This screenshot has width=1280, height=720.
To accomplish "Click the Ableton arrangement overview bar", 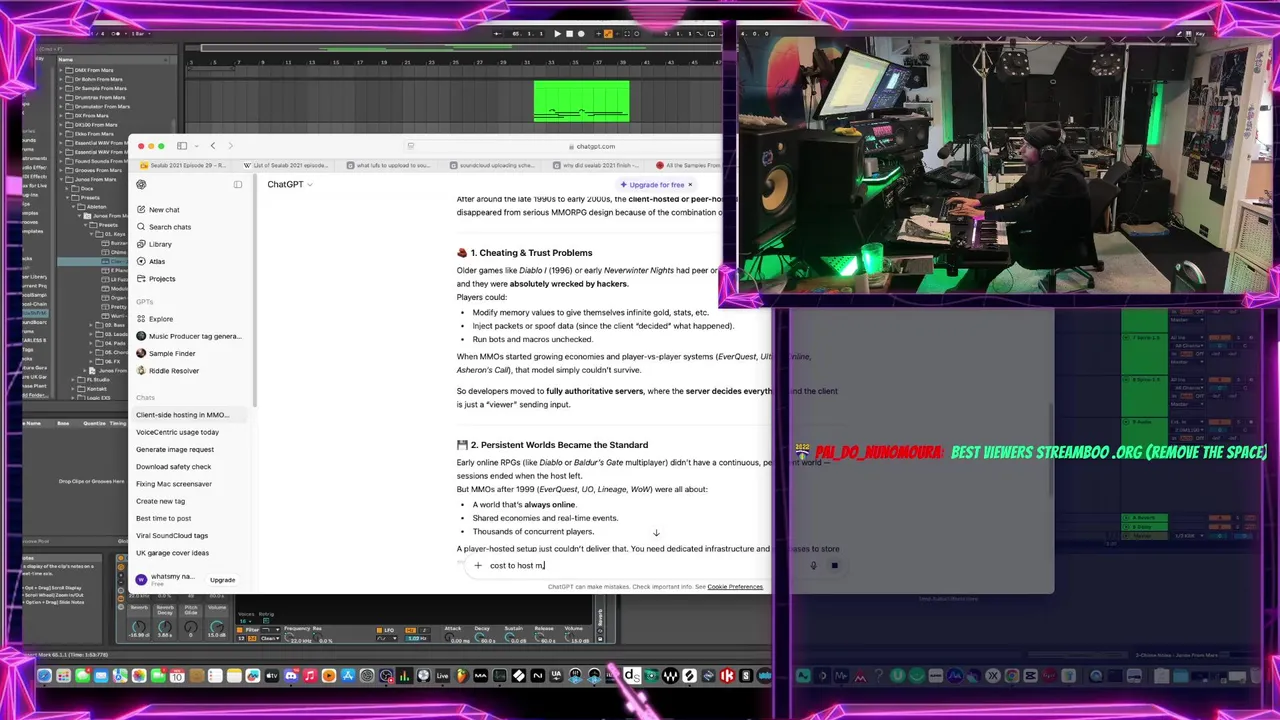I will [460, 47].
